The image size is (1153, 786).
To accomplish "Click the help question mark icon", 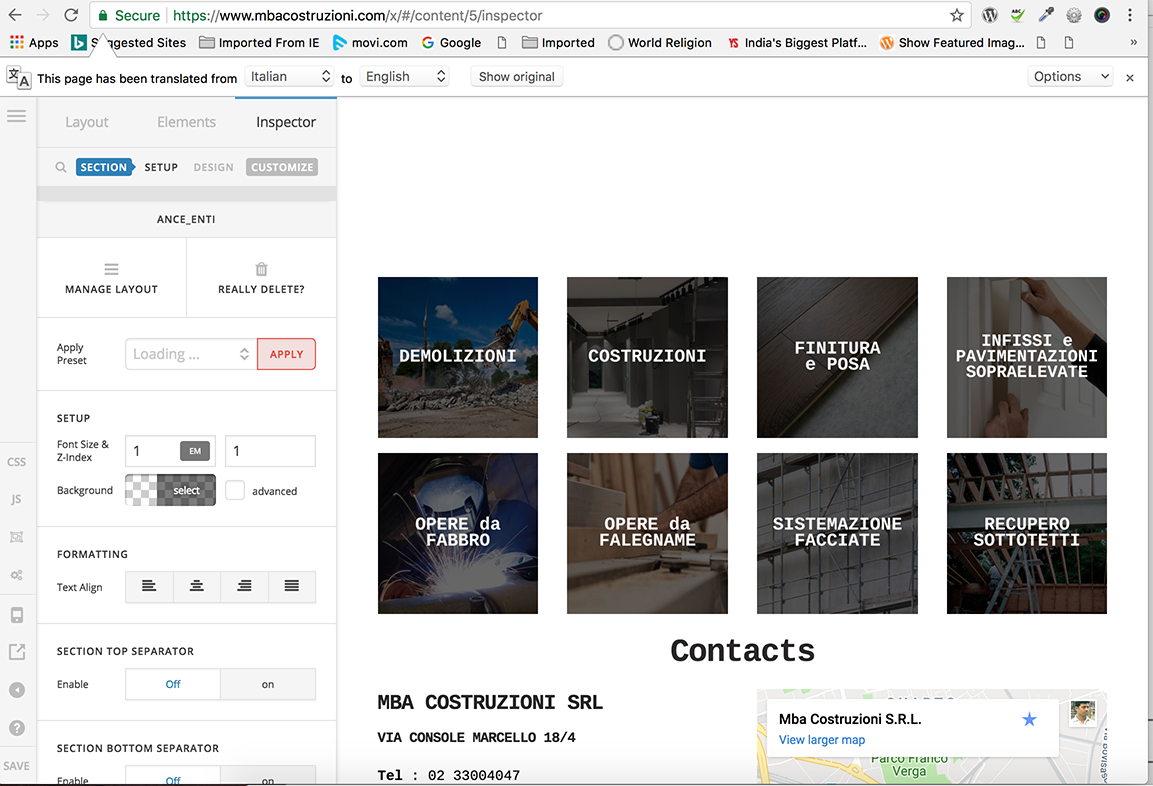I will (x=16, y=728).
